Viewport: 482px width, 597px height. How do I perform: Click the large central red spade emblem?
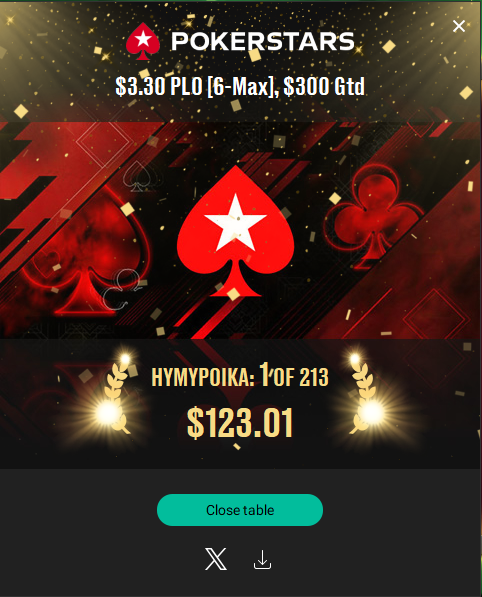[x=236, y=231]
